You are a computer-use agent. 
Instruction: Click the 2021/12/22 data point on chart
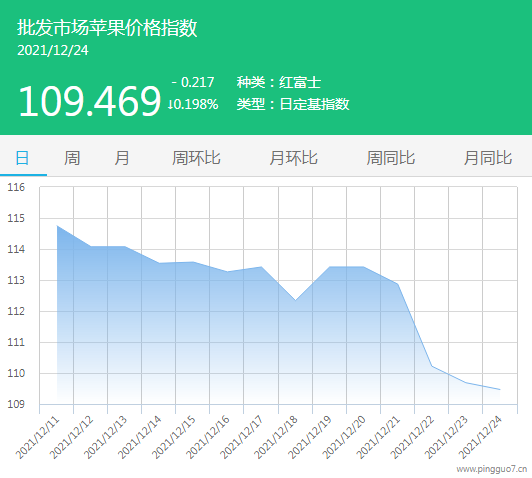tap(432, 366)
